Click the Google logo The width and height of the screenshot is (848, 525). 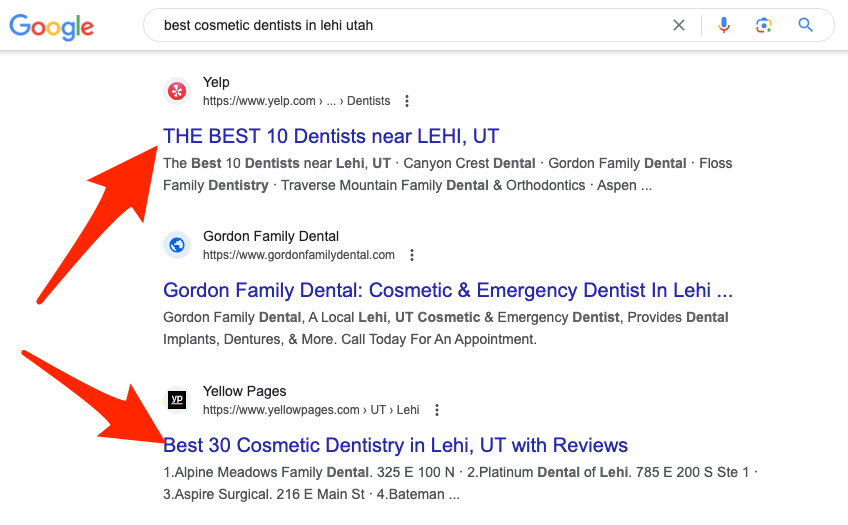51,26
